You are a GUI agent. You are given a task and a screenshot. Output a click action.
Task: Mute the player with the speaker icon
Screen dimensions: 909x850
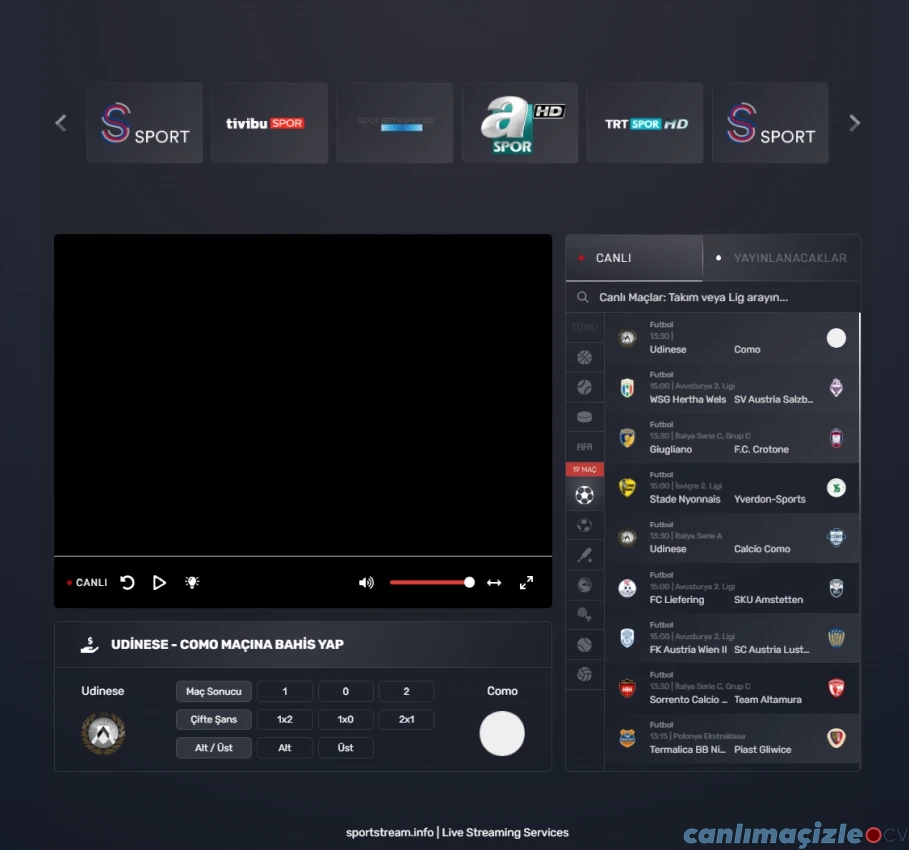coord(366,582)
